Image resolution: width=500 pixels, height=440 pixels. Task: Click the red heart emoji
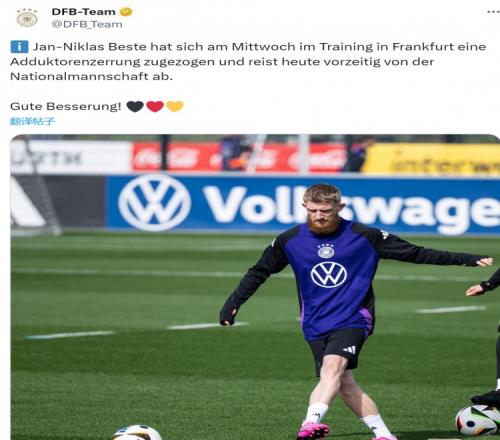pyautogui.click(x=155, y=106)
